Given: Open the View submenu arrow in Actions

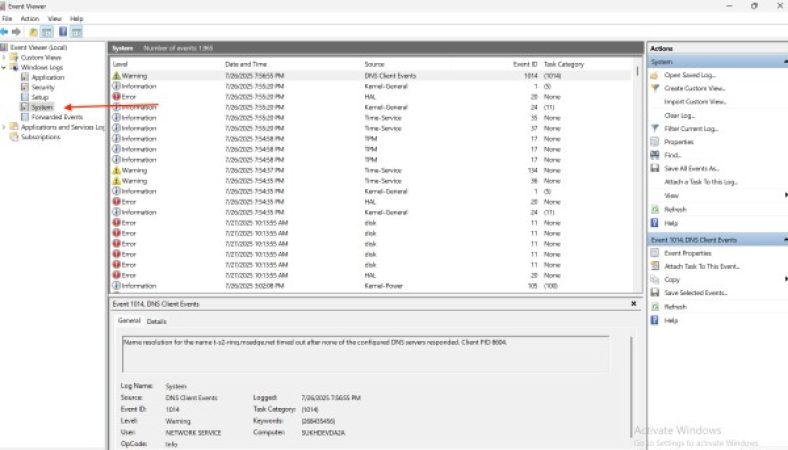Looking at the screenshot, I should [785, 195].
